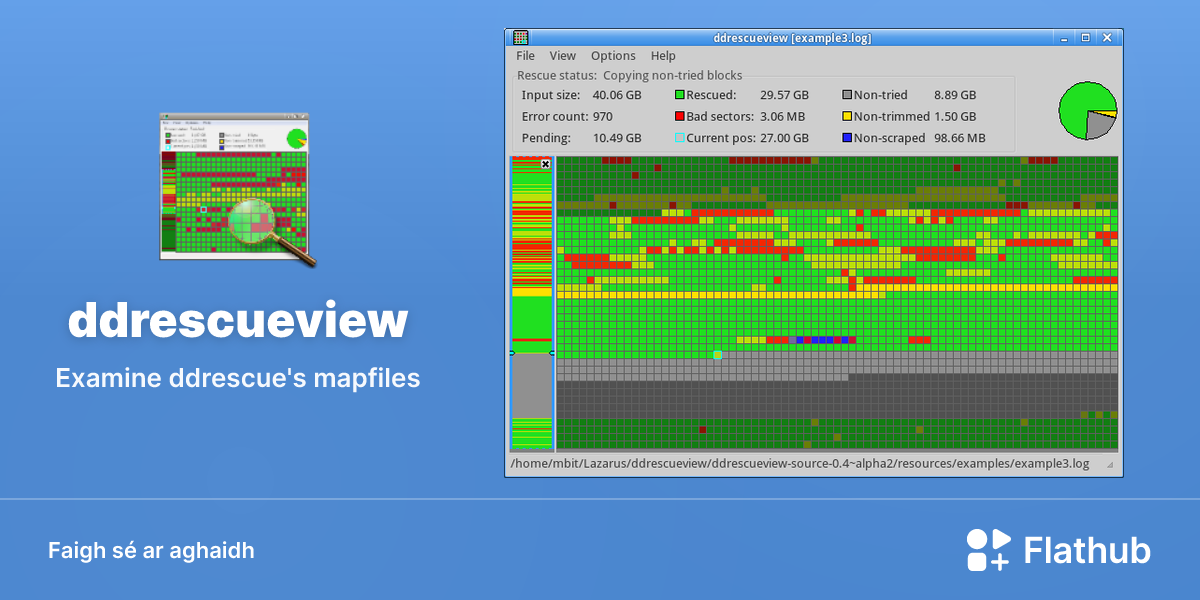Click the rescue status pie chart
Image resolution: width=1200 pixels, height=600 pixels.
[1088, 110]
